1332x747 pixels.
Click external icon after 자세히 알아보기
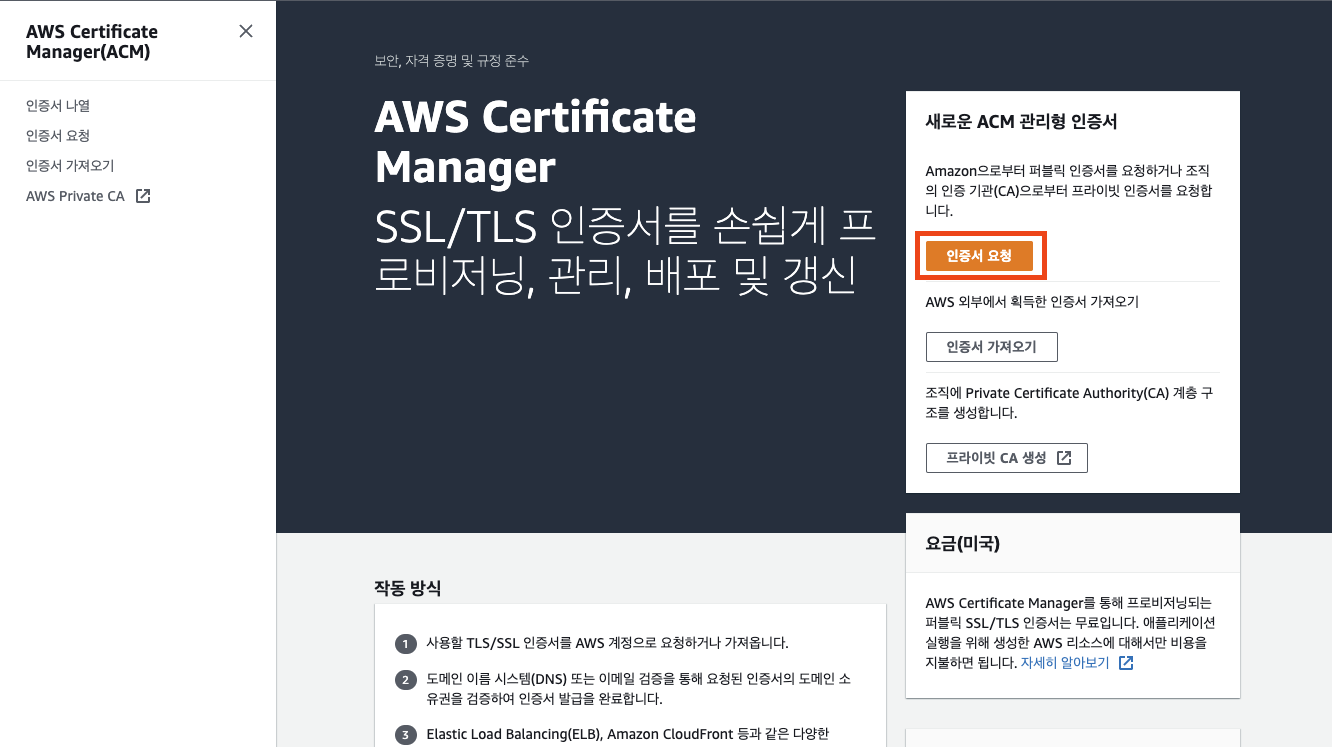coord(1126,663)
